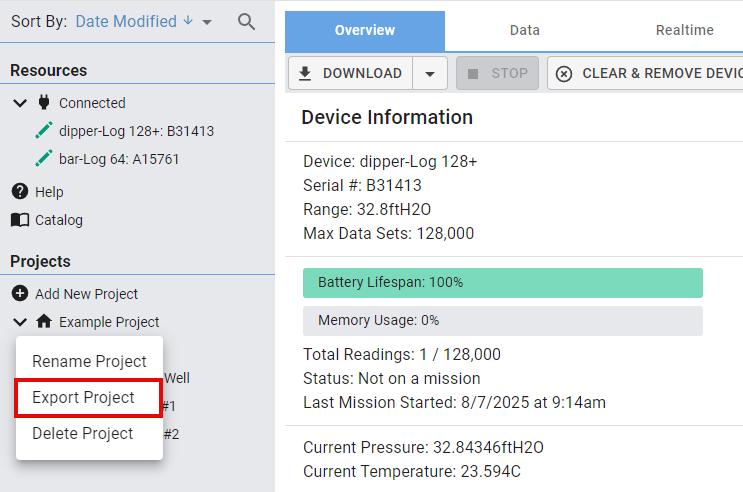Choose Delete Project menu entry
This screenshot has width=743, height=492.
(x=83, y=433)
